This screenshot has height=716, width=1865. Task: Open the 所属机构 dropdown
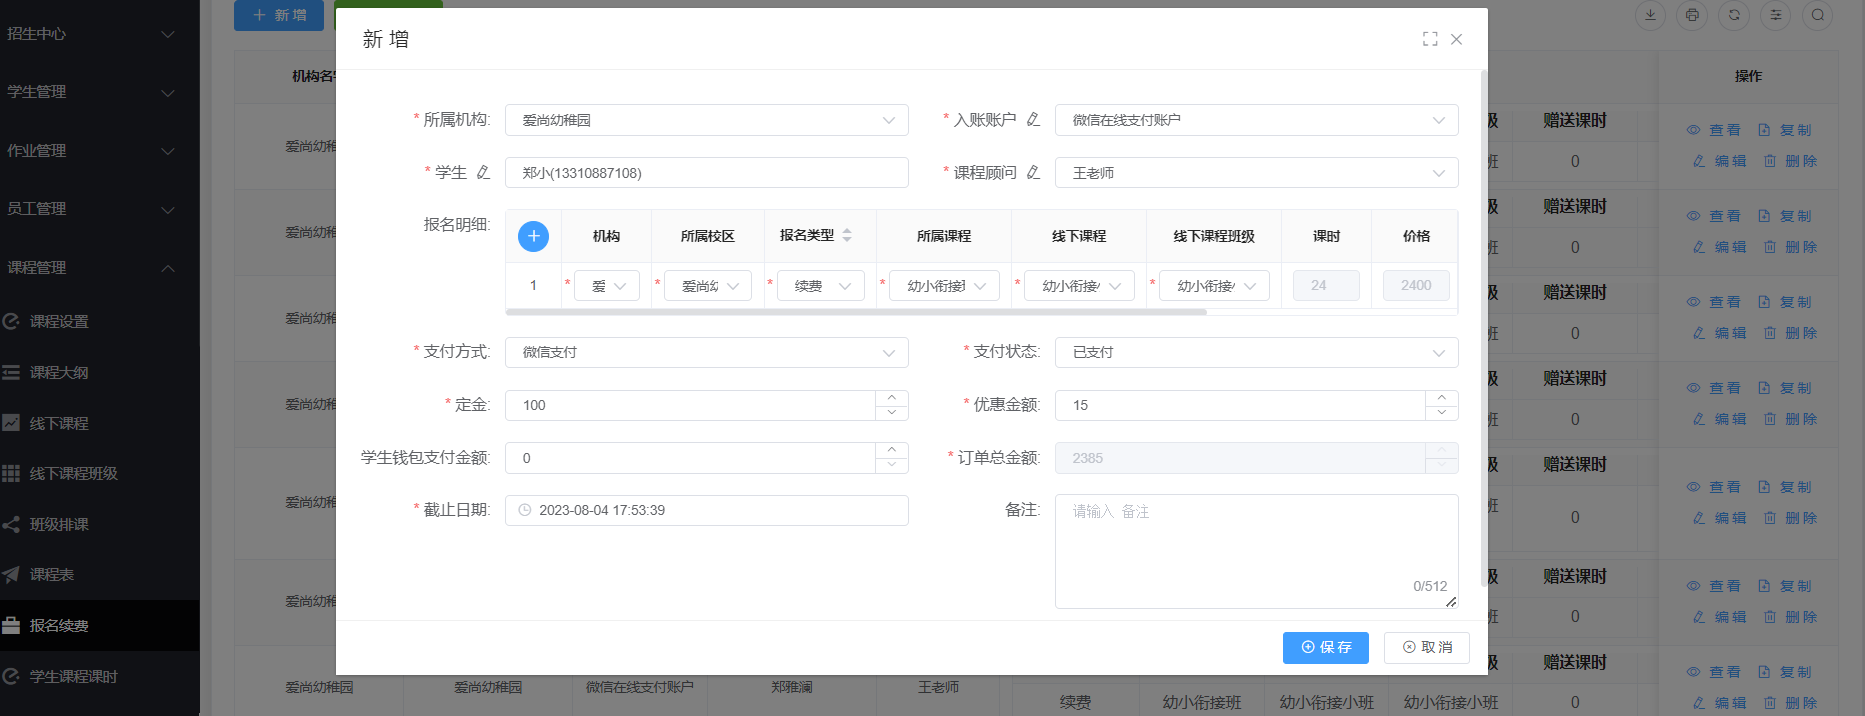(x=707, y=120)
